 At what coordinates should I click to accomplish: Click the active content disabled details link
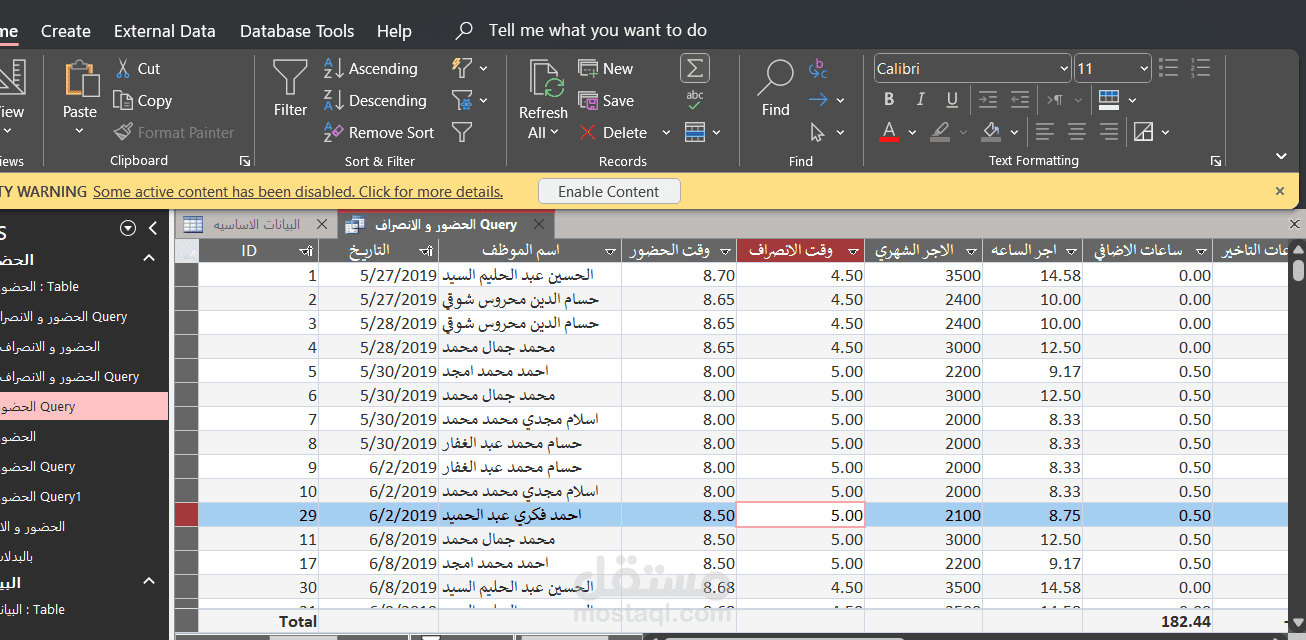coord(298,192)
